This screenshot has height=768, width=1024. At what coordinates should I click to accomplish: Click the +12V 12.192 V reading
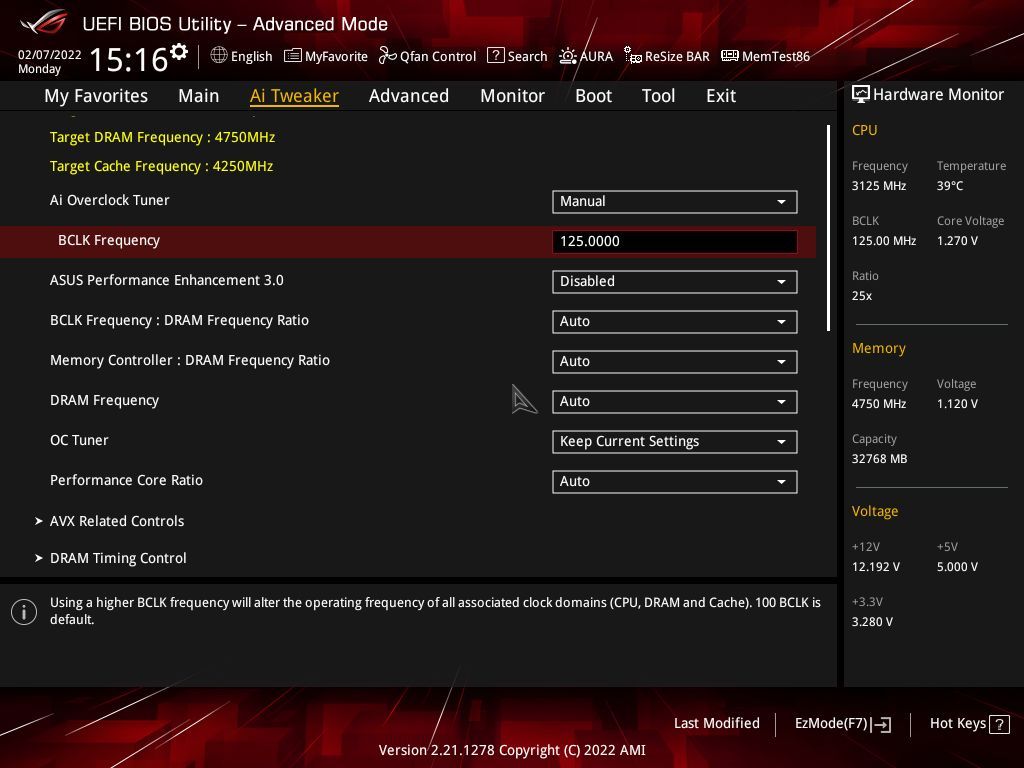pyautogui.click(x=876, y=567)
